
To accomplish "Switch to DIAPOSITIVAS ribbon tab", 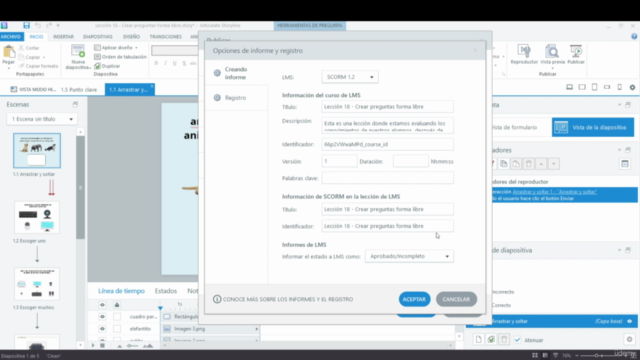I will point(98,36).
